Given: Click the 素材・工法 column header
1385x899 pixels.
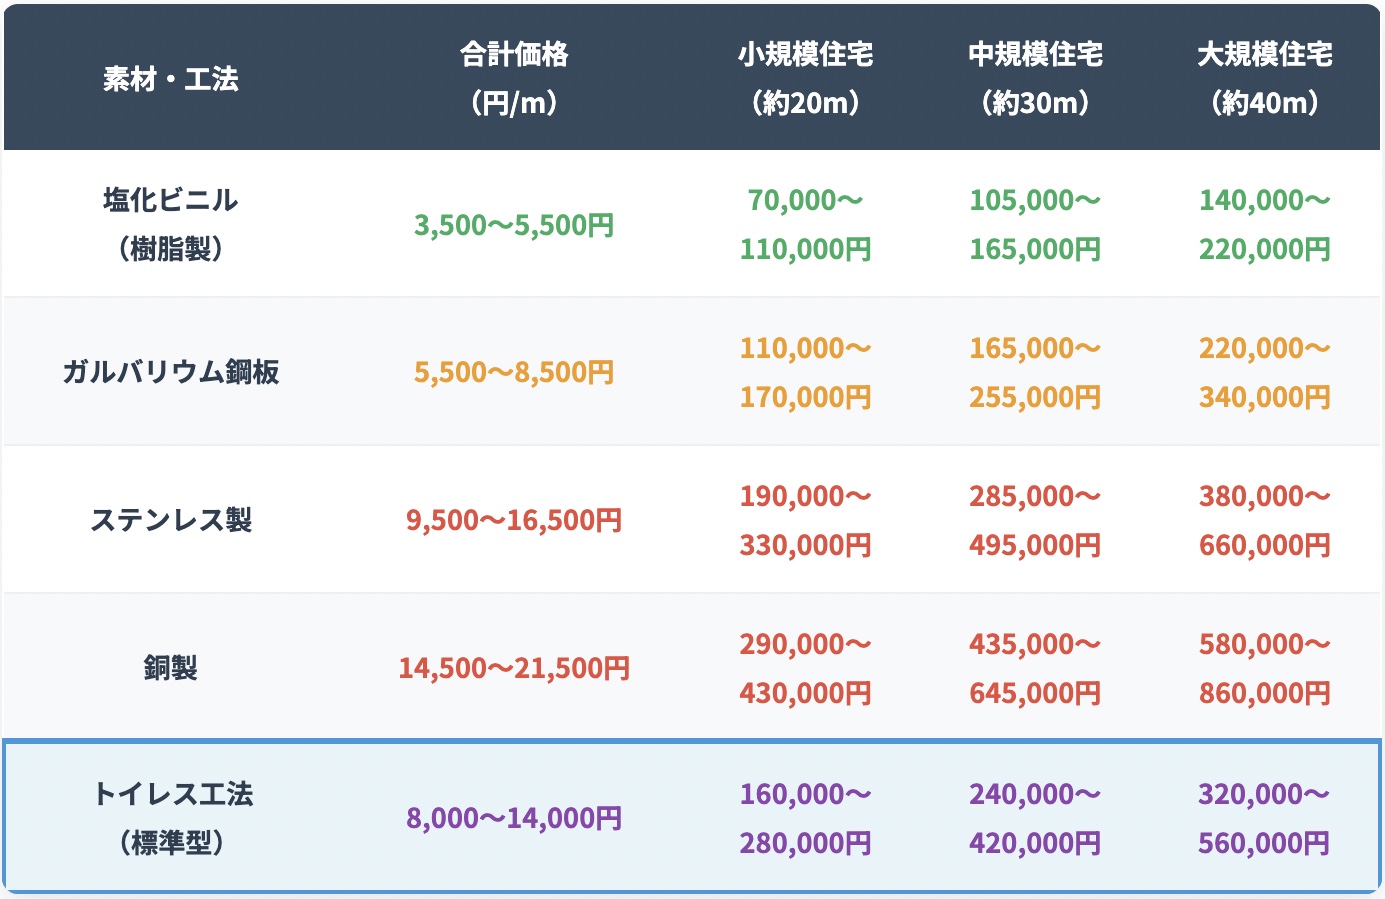Looking at the screenshot, I should (x=171, y=78).
